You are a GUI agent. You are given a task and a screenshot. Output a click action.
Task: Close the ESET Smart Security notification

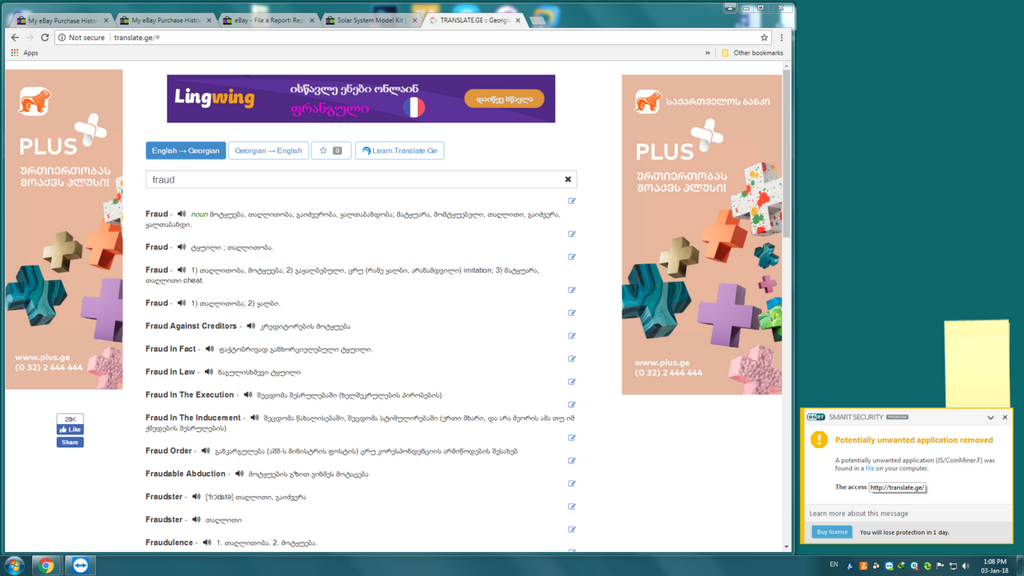[1004, 417]
